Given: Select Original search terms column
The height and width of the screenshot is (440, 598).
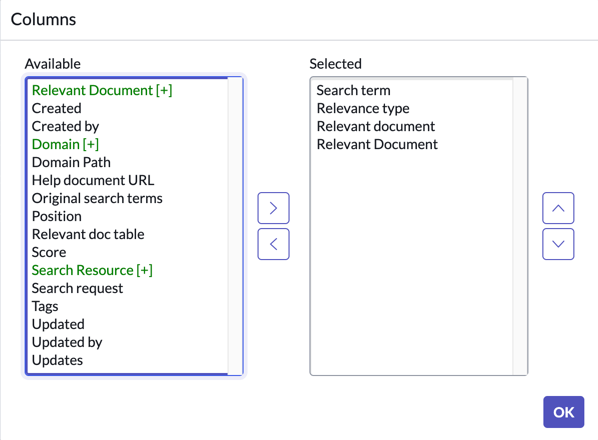Looking at the screenshot, I should [97, 198].
